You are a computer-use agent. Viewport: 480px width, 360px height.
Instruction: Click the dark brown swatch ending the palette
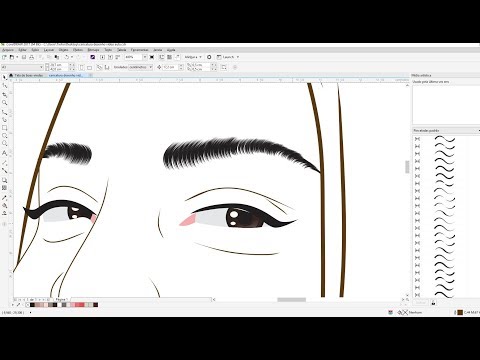coord(96,305)
